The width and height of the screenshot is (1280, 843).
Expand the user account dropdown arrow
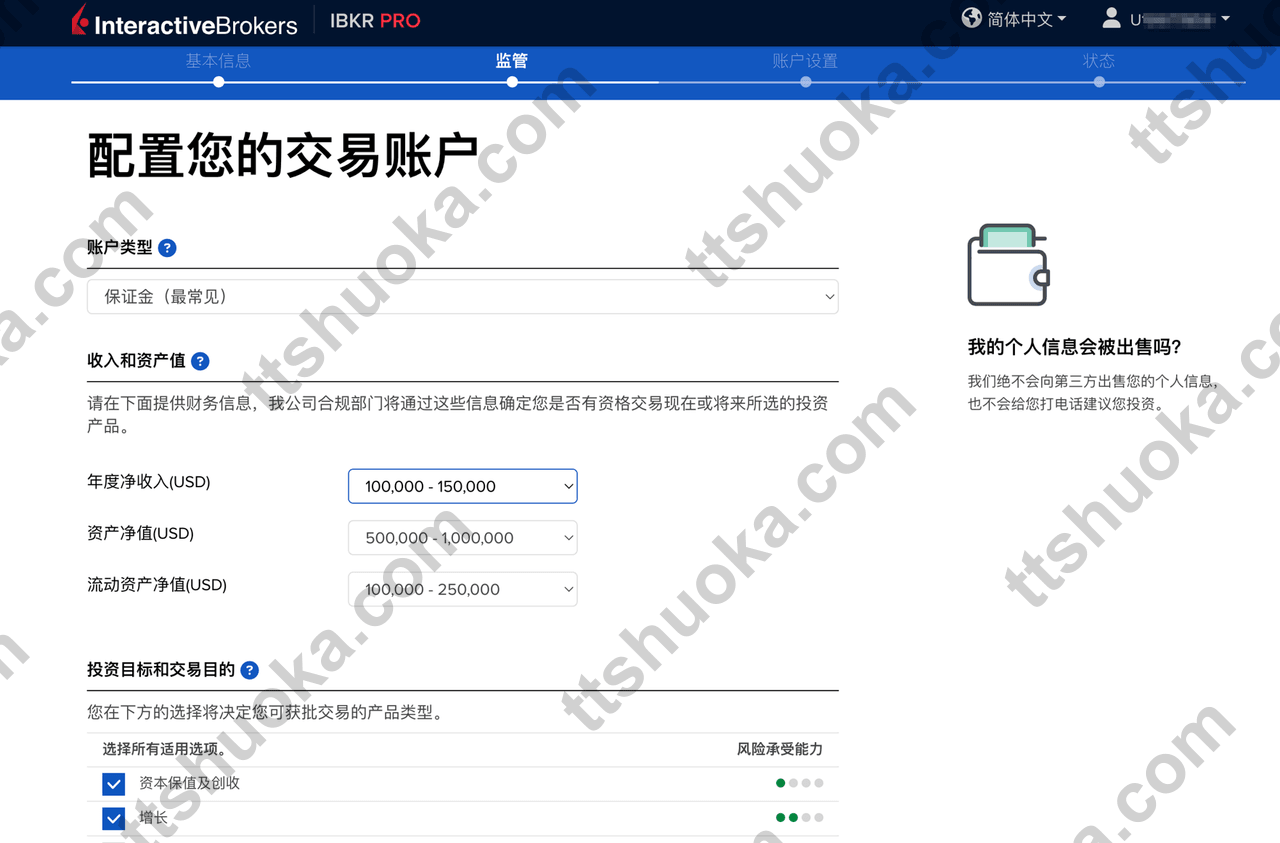coord(1225,19)
